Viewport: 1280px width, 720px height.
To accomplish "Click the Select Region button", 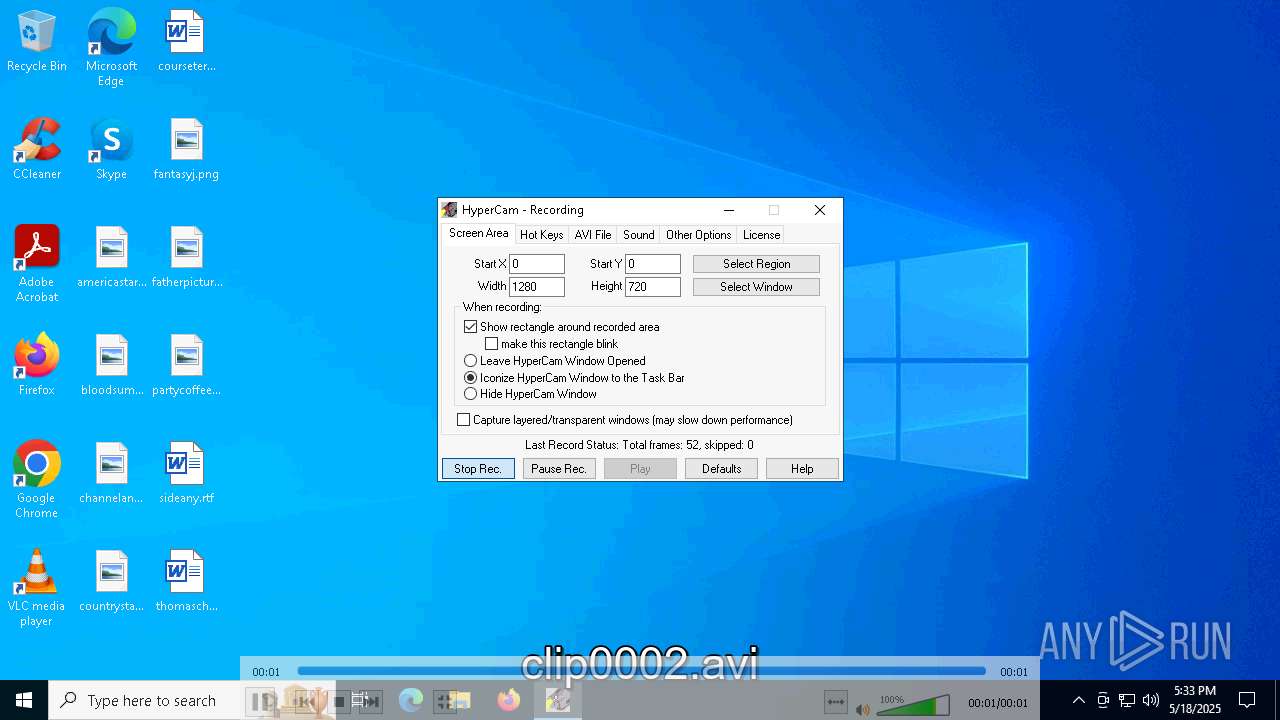I will [756, 264].
